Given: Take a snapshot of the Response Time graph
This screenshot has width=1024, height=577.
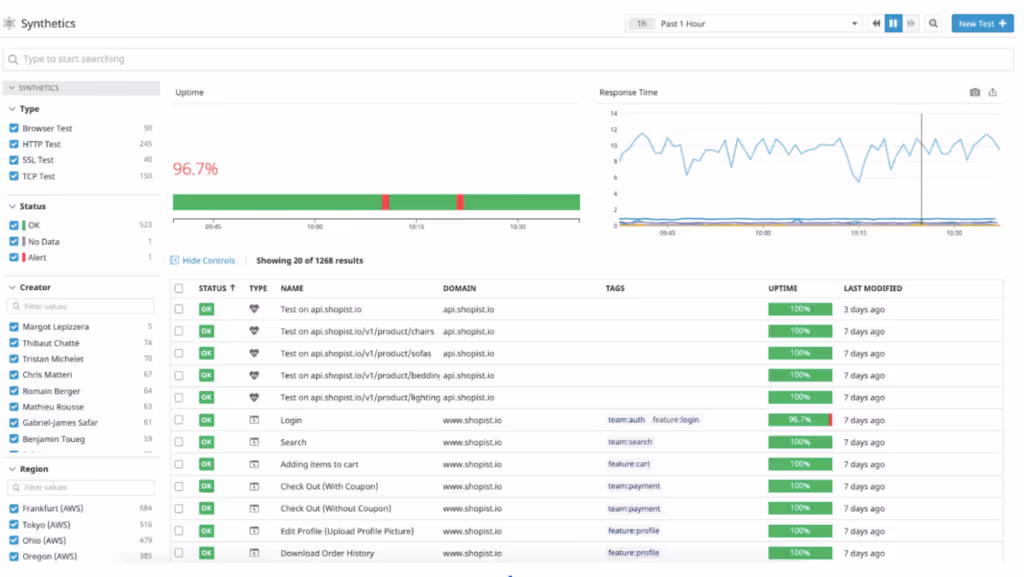Looking at the screenshot, I should 975,91.
